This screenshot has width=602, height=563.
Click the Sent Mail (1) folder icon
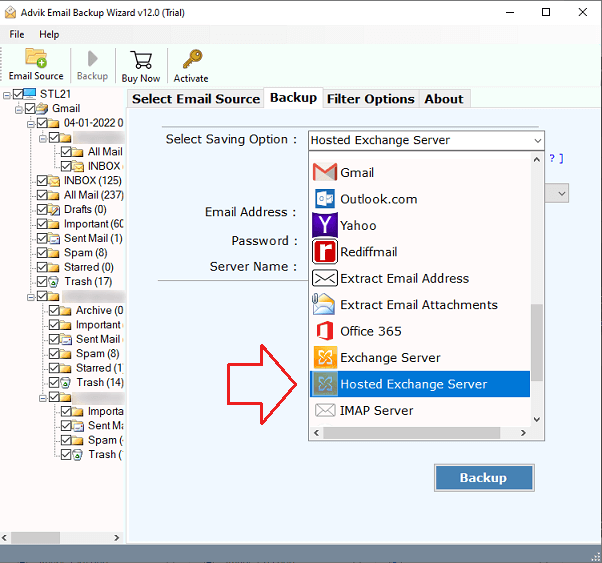pyautogui.click(x=54, y=238)
